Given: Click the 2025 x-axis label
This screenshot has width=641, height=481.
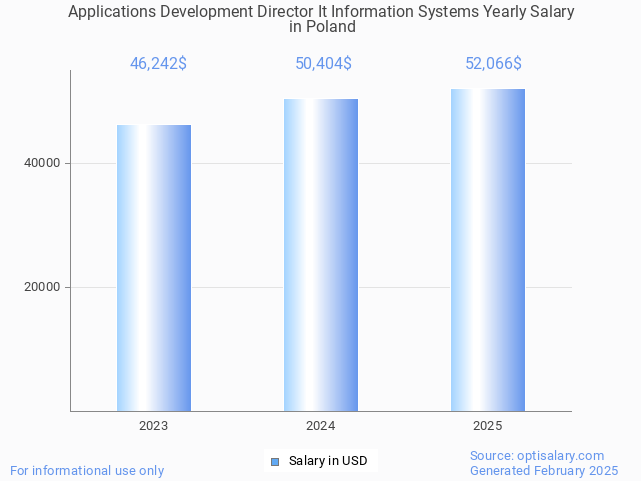Looking at the screenshot, I should point(487,426).
